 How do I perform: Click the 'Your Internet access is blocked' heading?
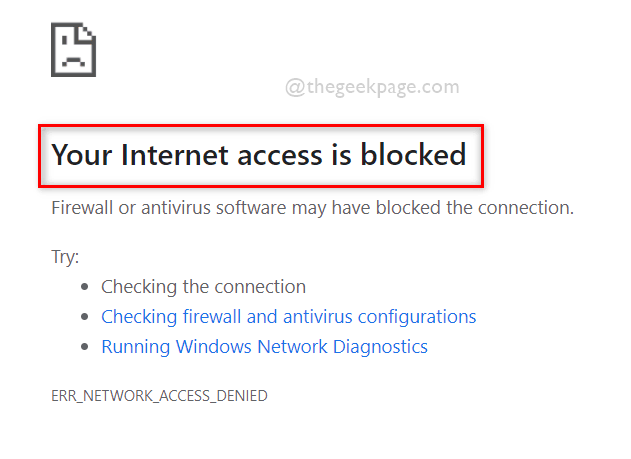[x=258, y=155]
